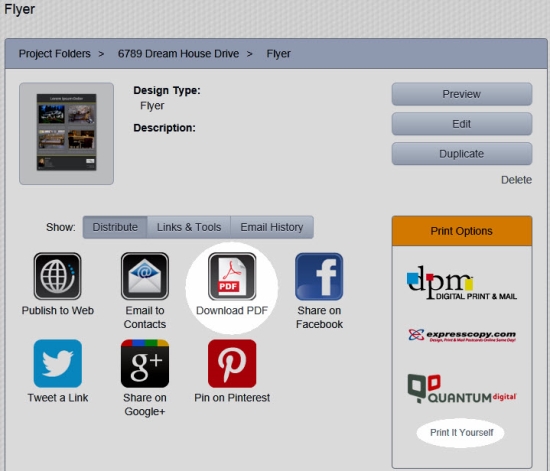Viewport: 550px width, 471px height.
Task: Click the Share on Google+ icon
Action: point(145,363)
